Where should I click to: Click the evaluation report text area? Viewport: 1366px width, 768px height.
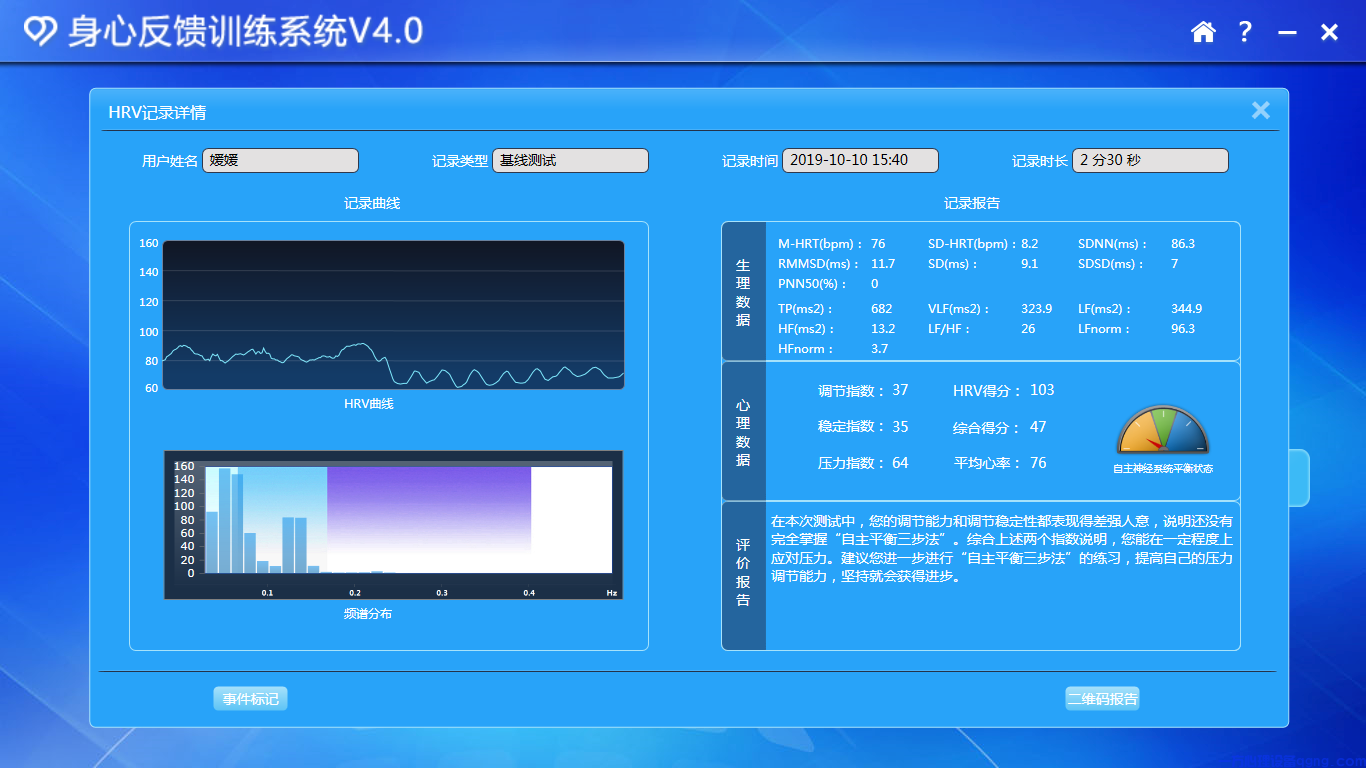tap(1002, 575)
